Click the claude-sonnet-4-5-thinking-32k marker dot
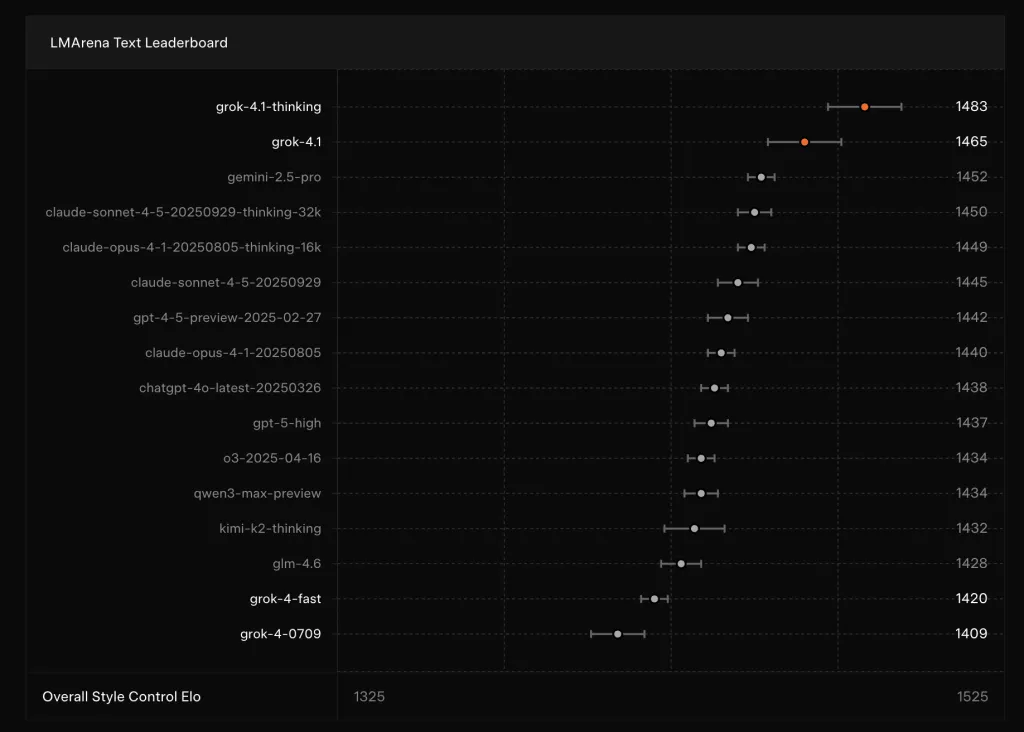 755,211
